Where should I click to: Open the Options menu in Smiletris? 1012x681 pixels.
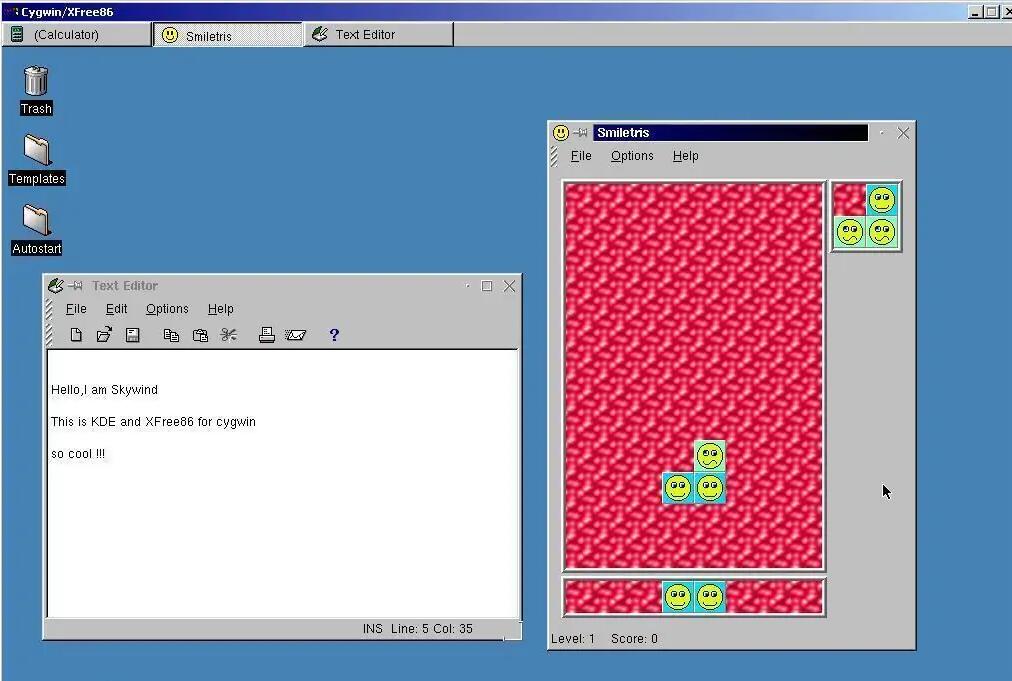point(632,156)
